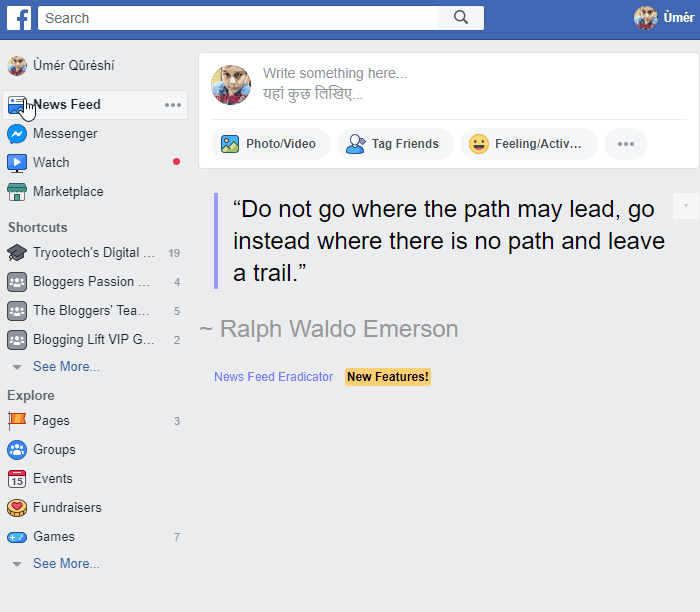Select Marketplace in left menu
The width and height of the screenshot is (700, 612).
pos(68,192)
